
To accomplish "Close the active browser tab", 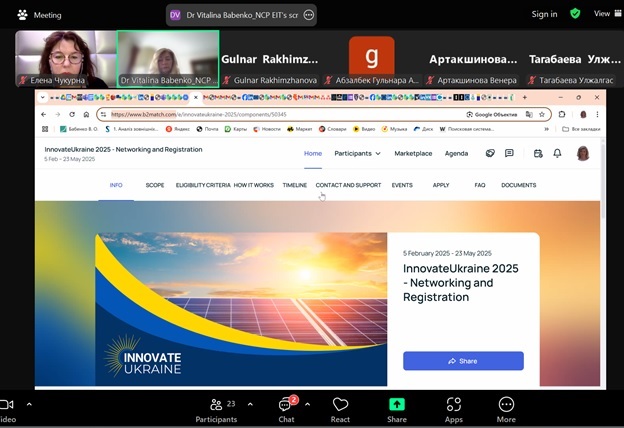I will 196,97.
